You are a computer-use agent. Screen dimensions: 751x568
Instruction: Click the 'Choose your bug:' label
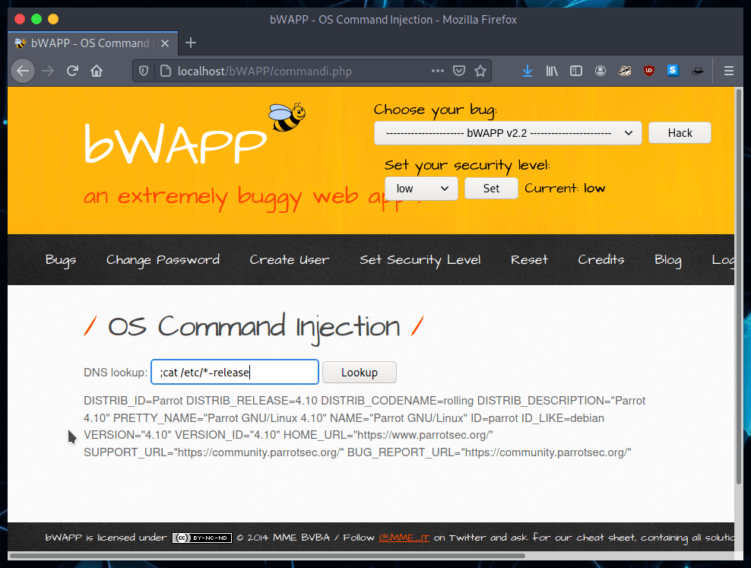point(435,110)
